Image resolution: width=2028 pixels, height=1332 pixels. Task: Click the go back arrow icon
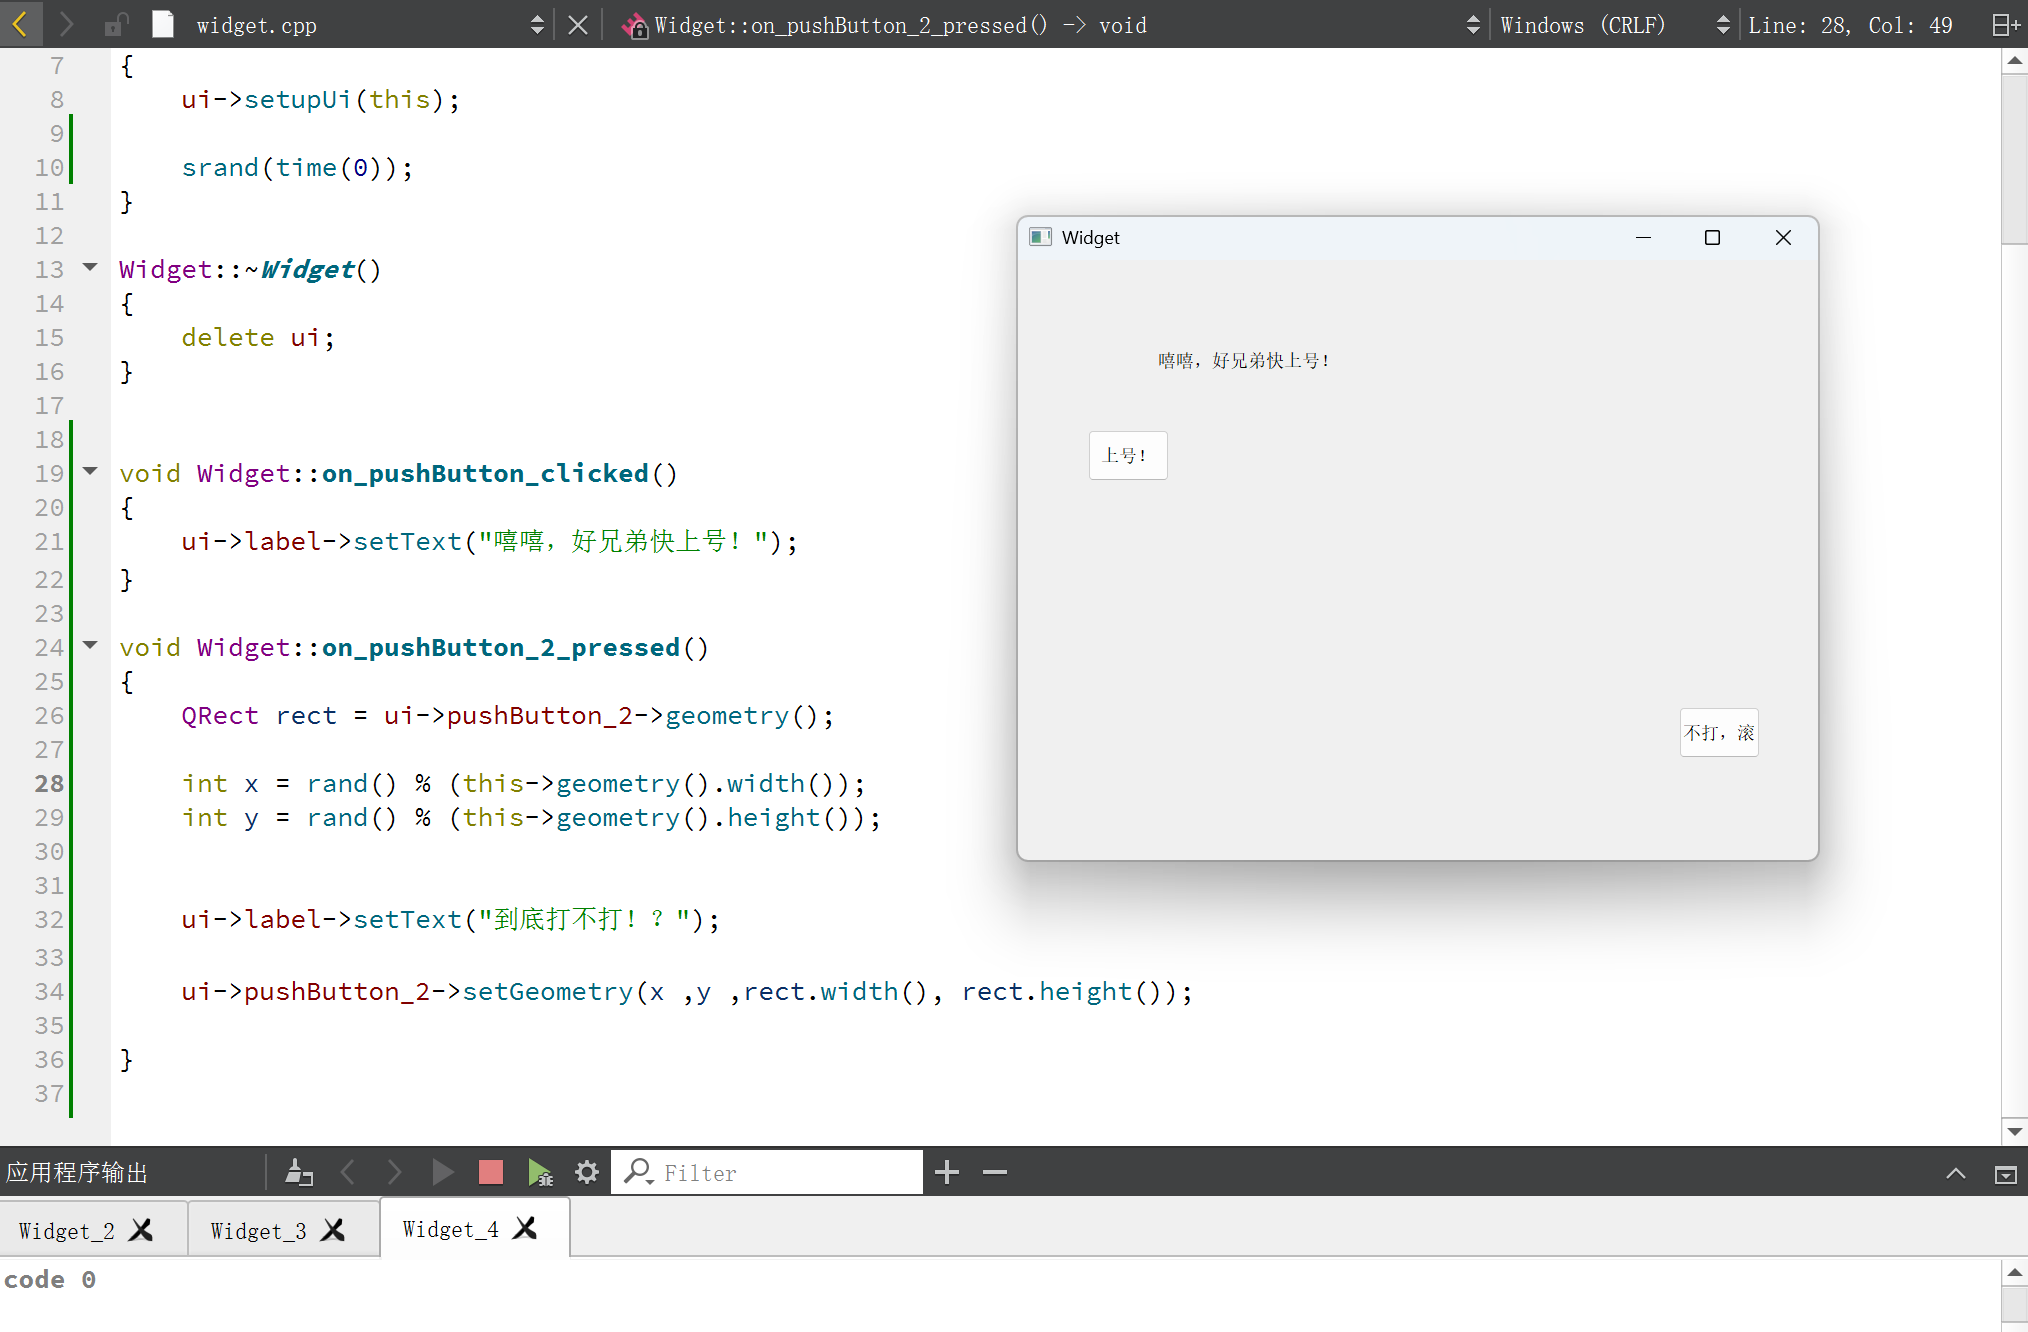[x=20, y=24]
